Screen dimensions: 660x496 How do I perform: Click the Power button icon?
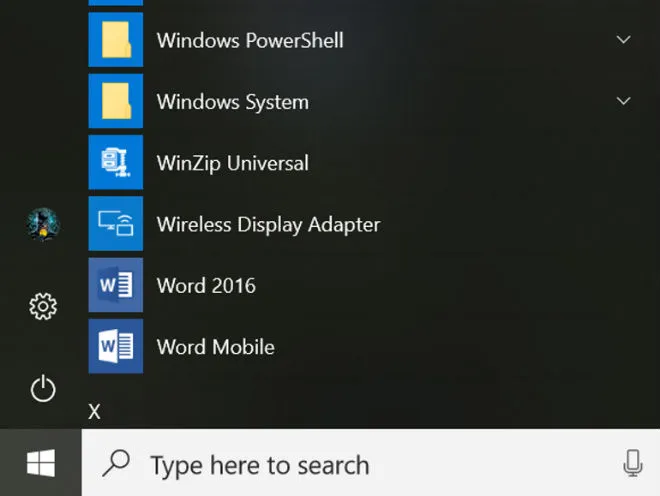(42, 388)
